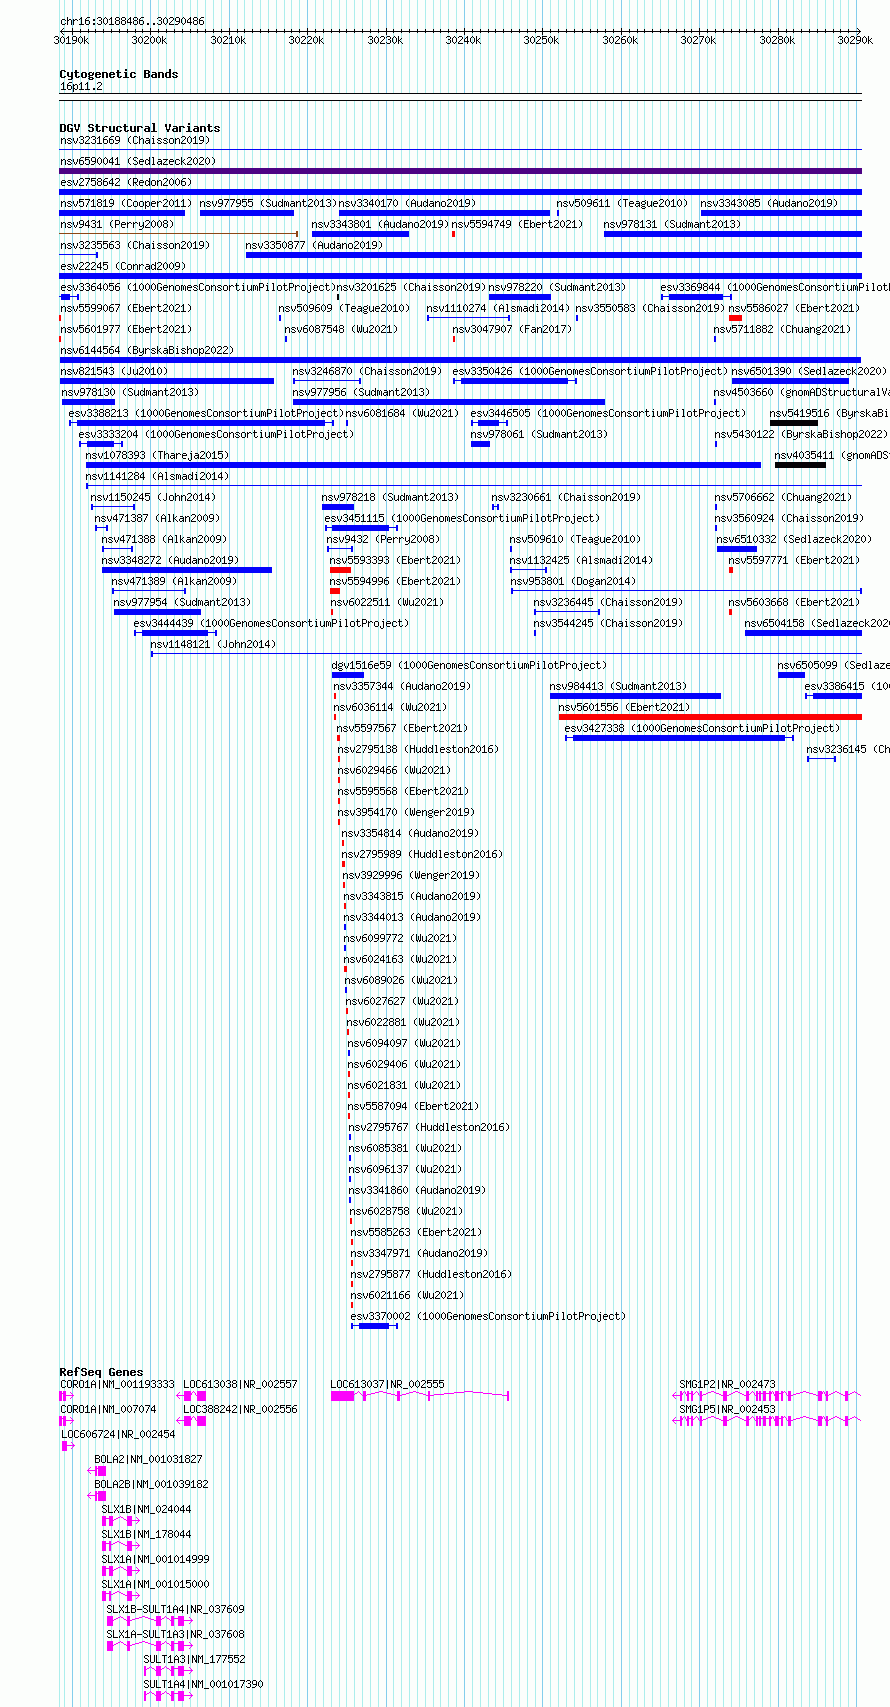Open variant nsv984413 (Sudmant2013)

(618, 686)
